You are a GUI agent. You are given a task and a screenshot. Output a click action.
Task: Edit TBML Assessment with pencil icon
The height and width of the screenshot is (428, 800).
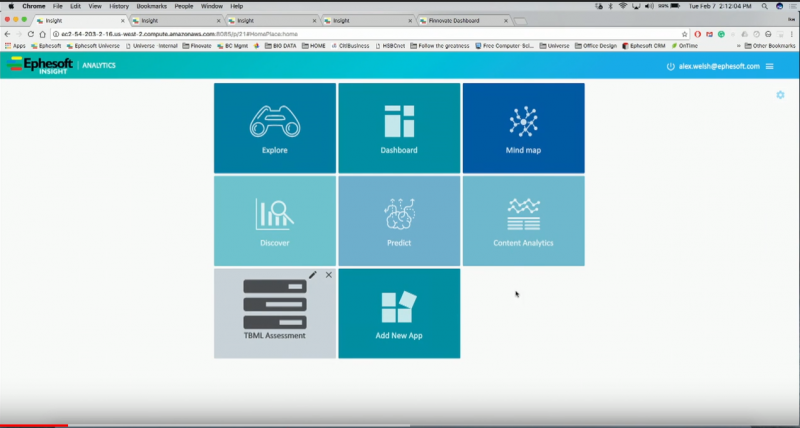tap(313, 275)
